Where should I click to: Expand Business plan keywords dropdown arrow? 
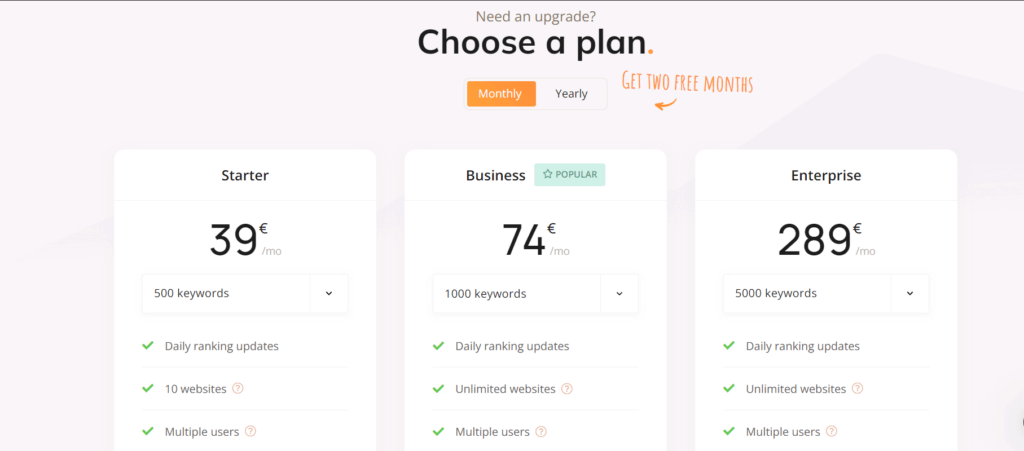619,294
